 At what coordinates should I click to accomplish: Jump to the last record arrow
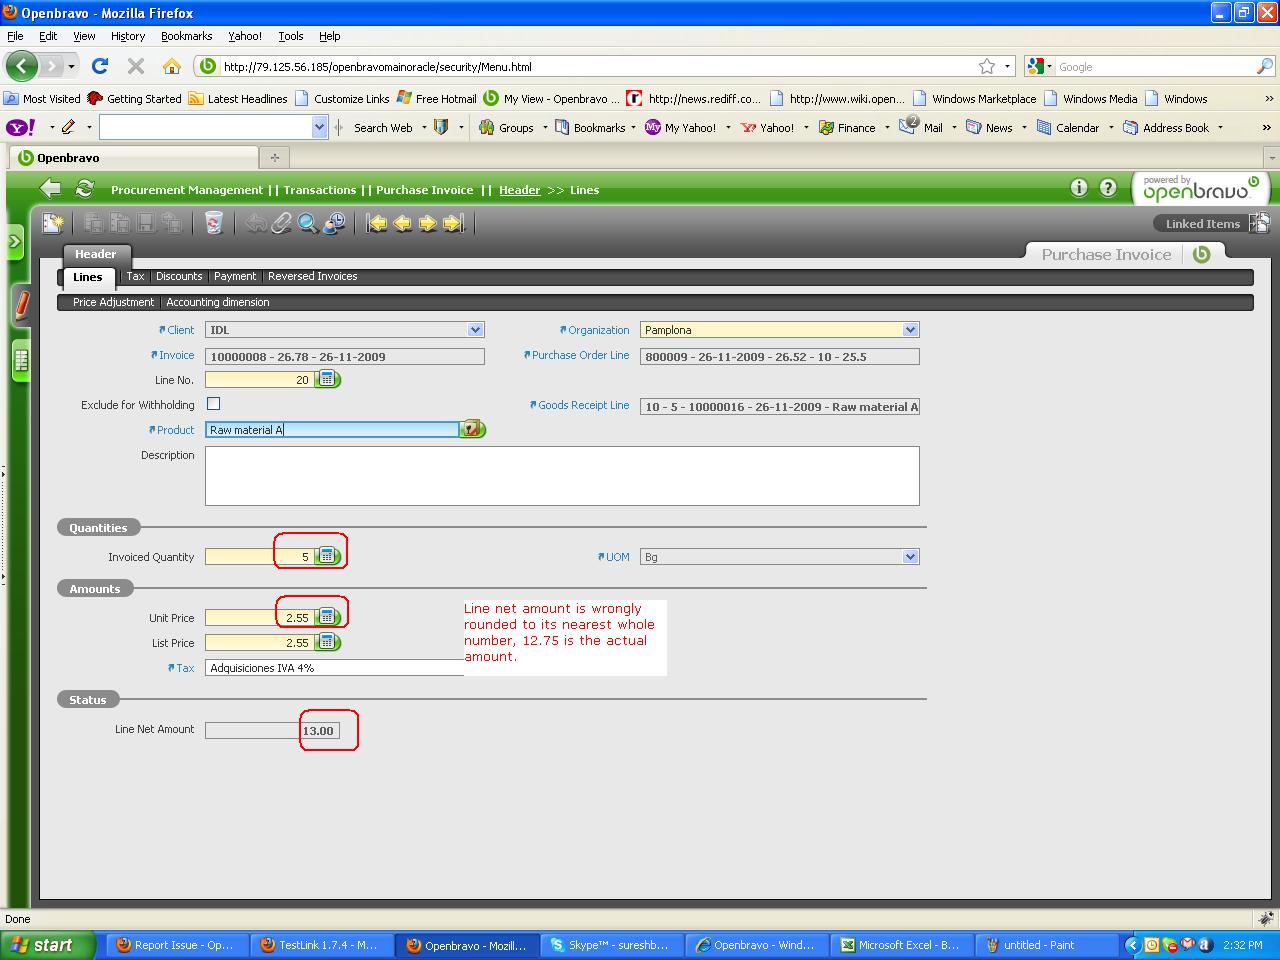point(454,223)
